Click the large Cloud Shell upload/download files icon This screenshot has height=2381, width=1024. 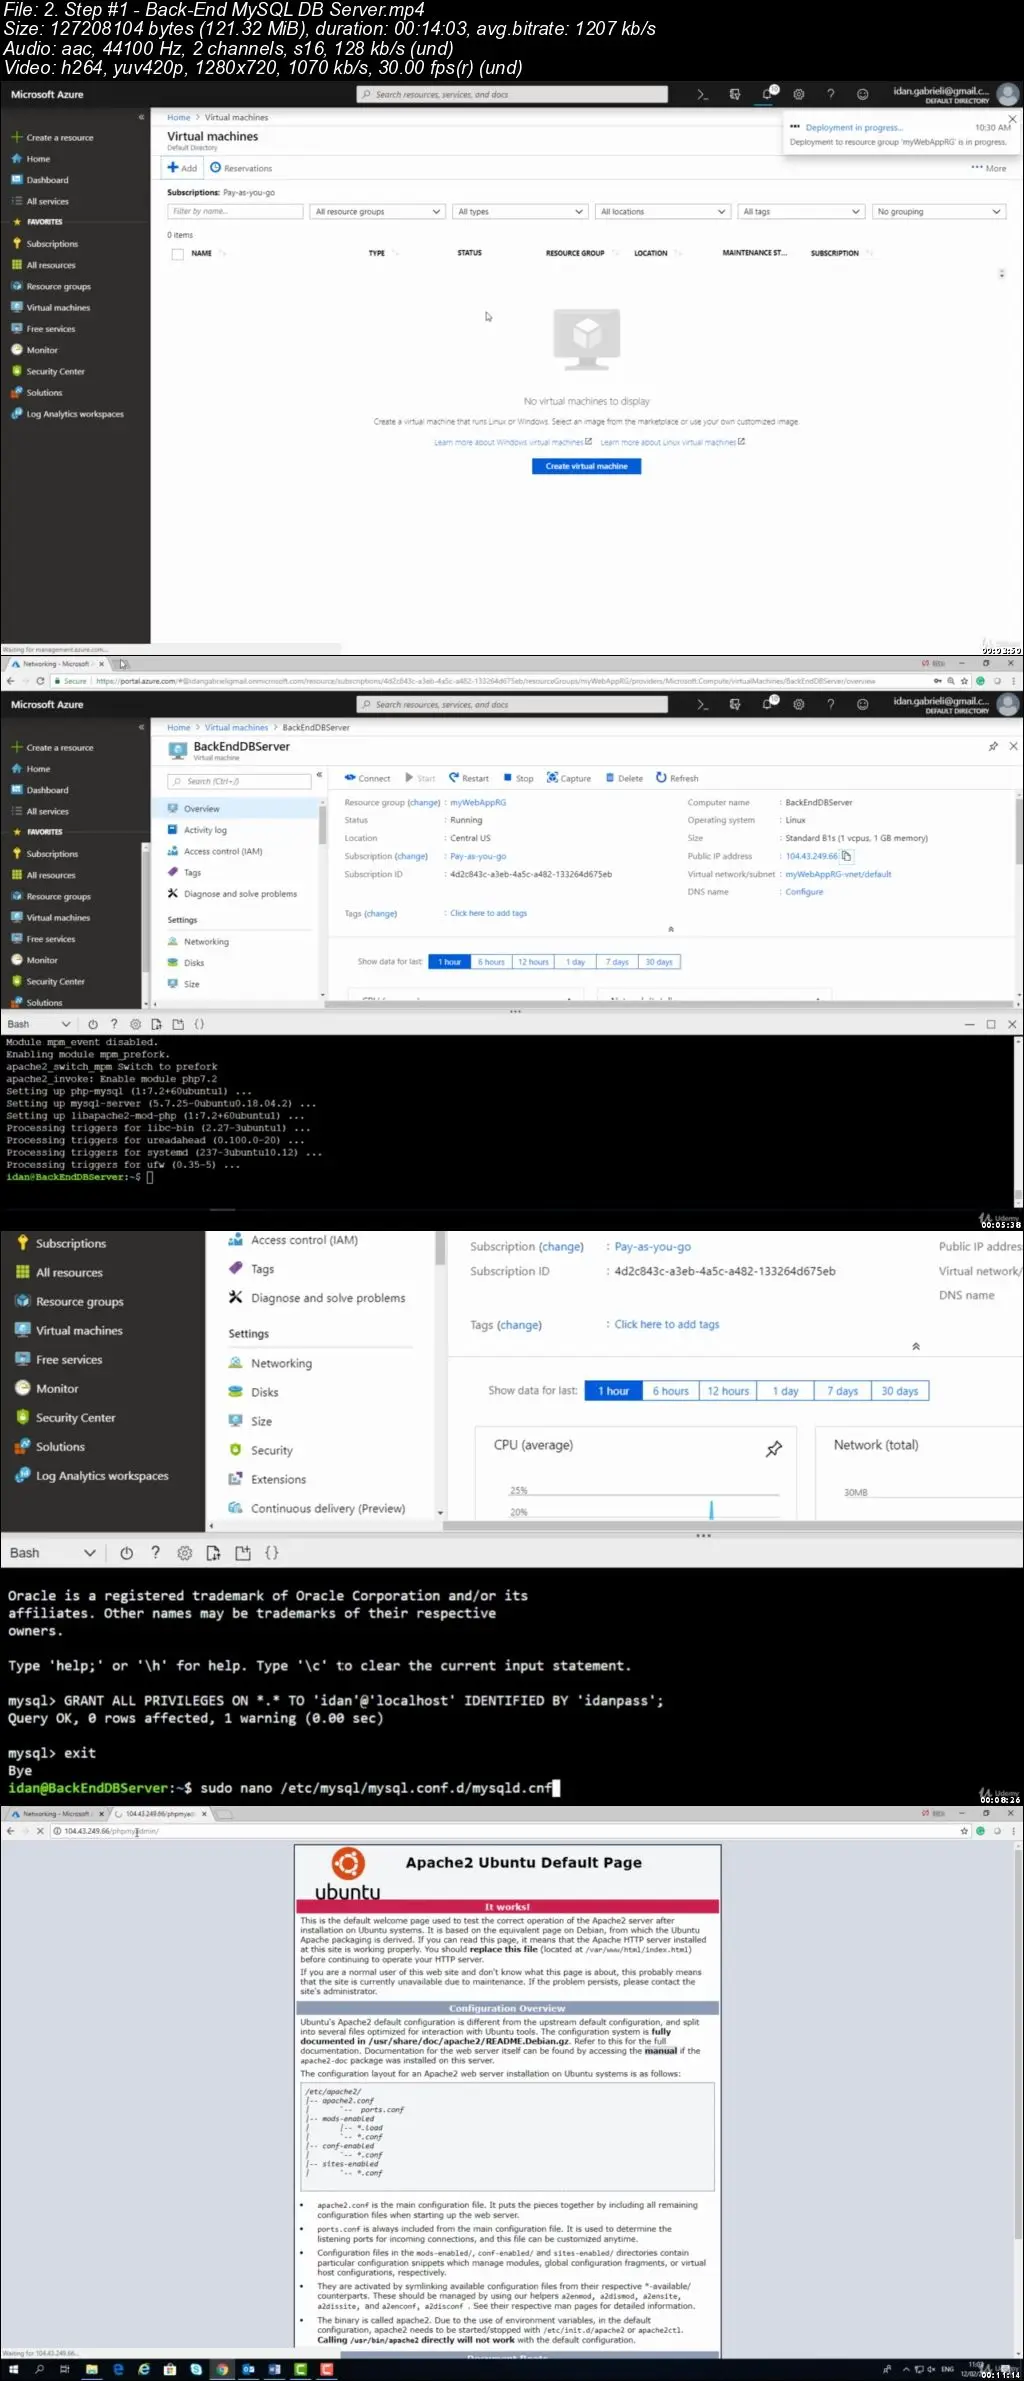pyautogui.click(x=213, y=1553)
